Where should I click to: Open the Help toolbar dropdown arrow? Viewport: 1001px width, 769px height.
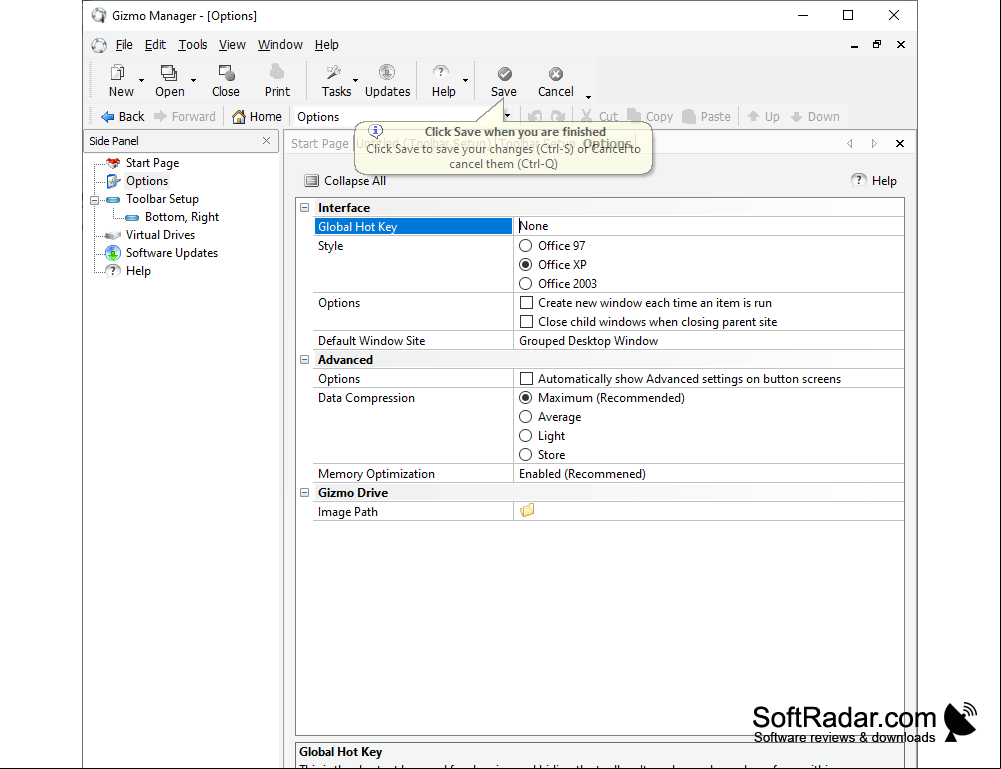click(x=465, y=80)
